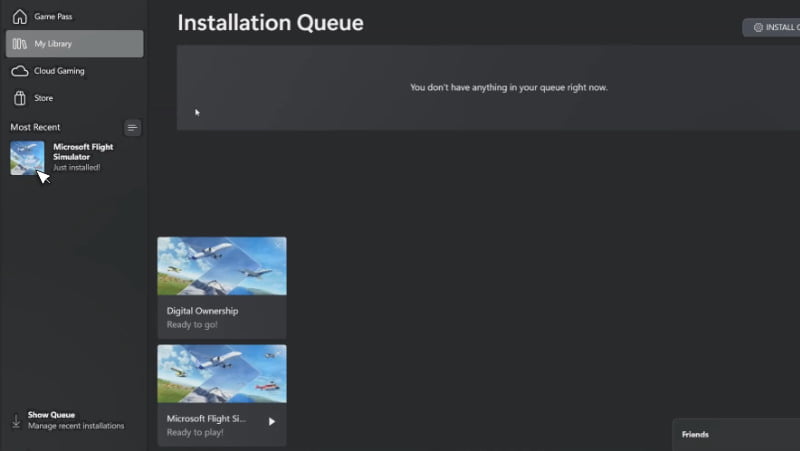Open the Microsoft Flight Simulator card artwork
The height and width of the screenshot is (451, 800).
click(222, 374)
